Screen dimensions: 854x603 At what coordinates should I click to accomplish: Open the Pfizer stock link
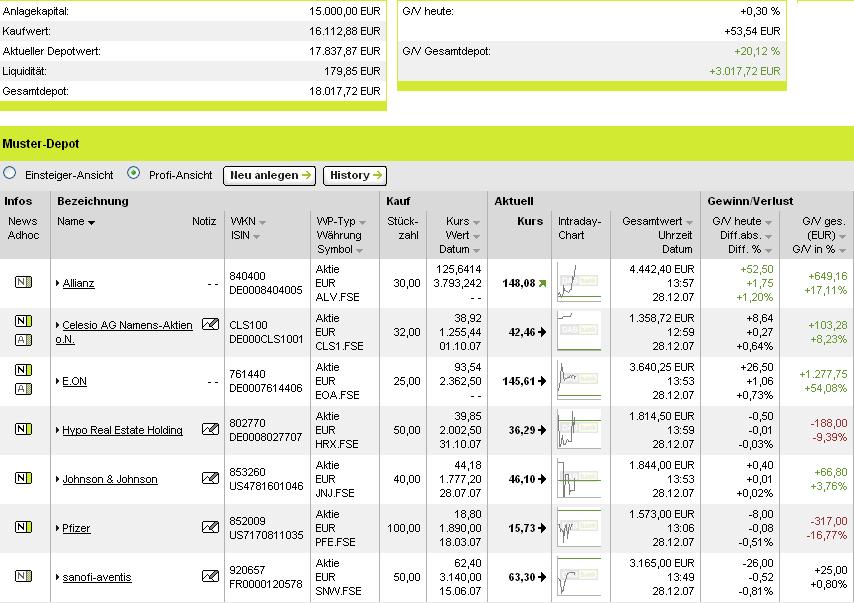tap(76, 528)
